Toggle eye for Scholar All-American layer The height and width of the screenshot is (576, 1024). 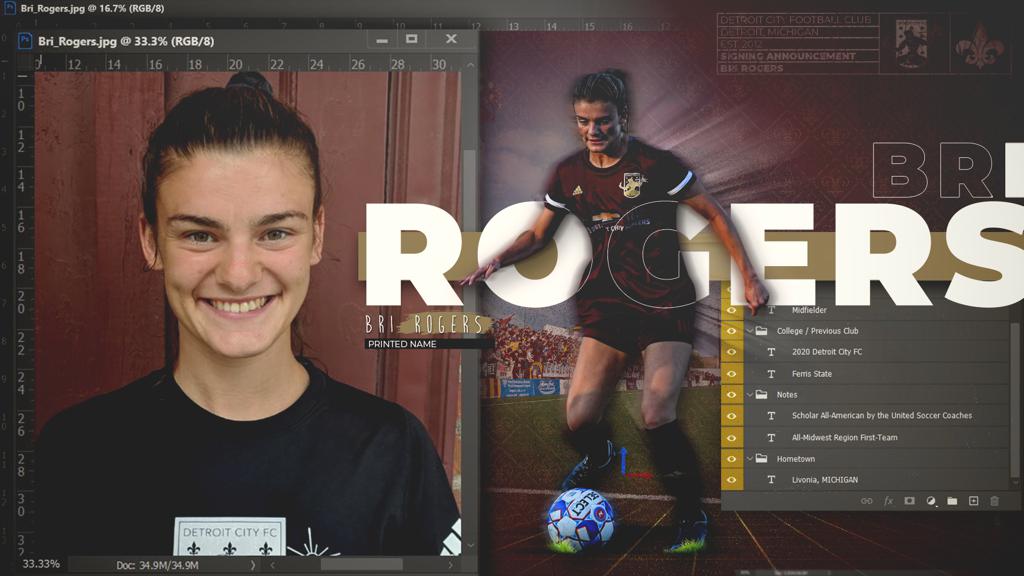pyautogui.click(x=731, y=416)
